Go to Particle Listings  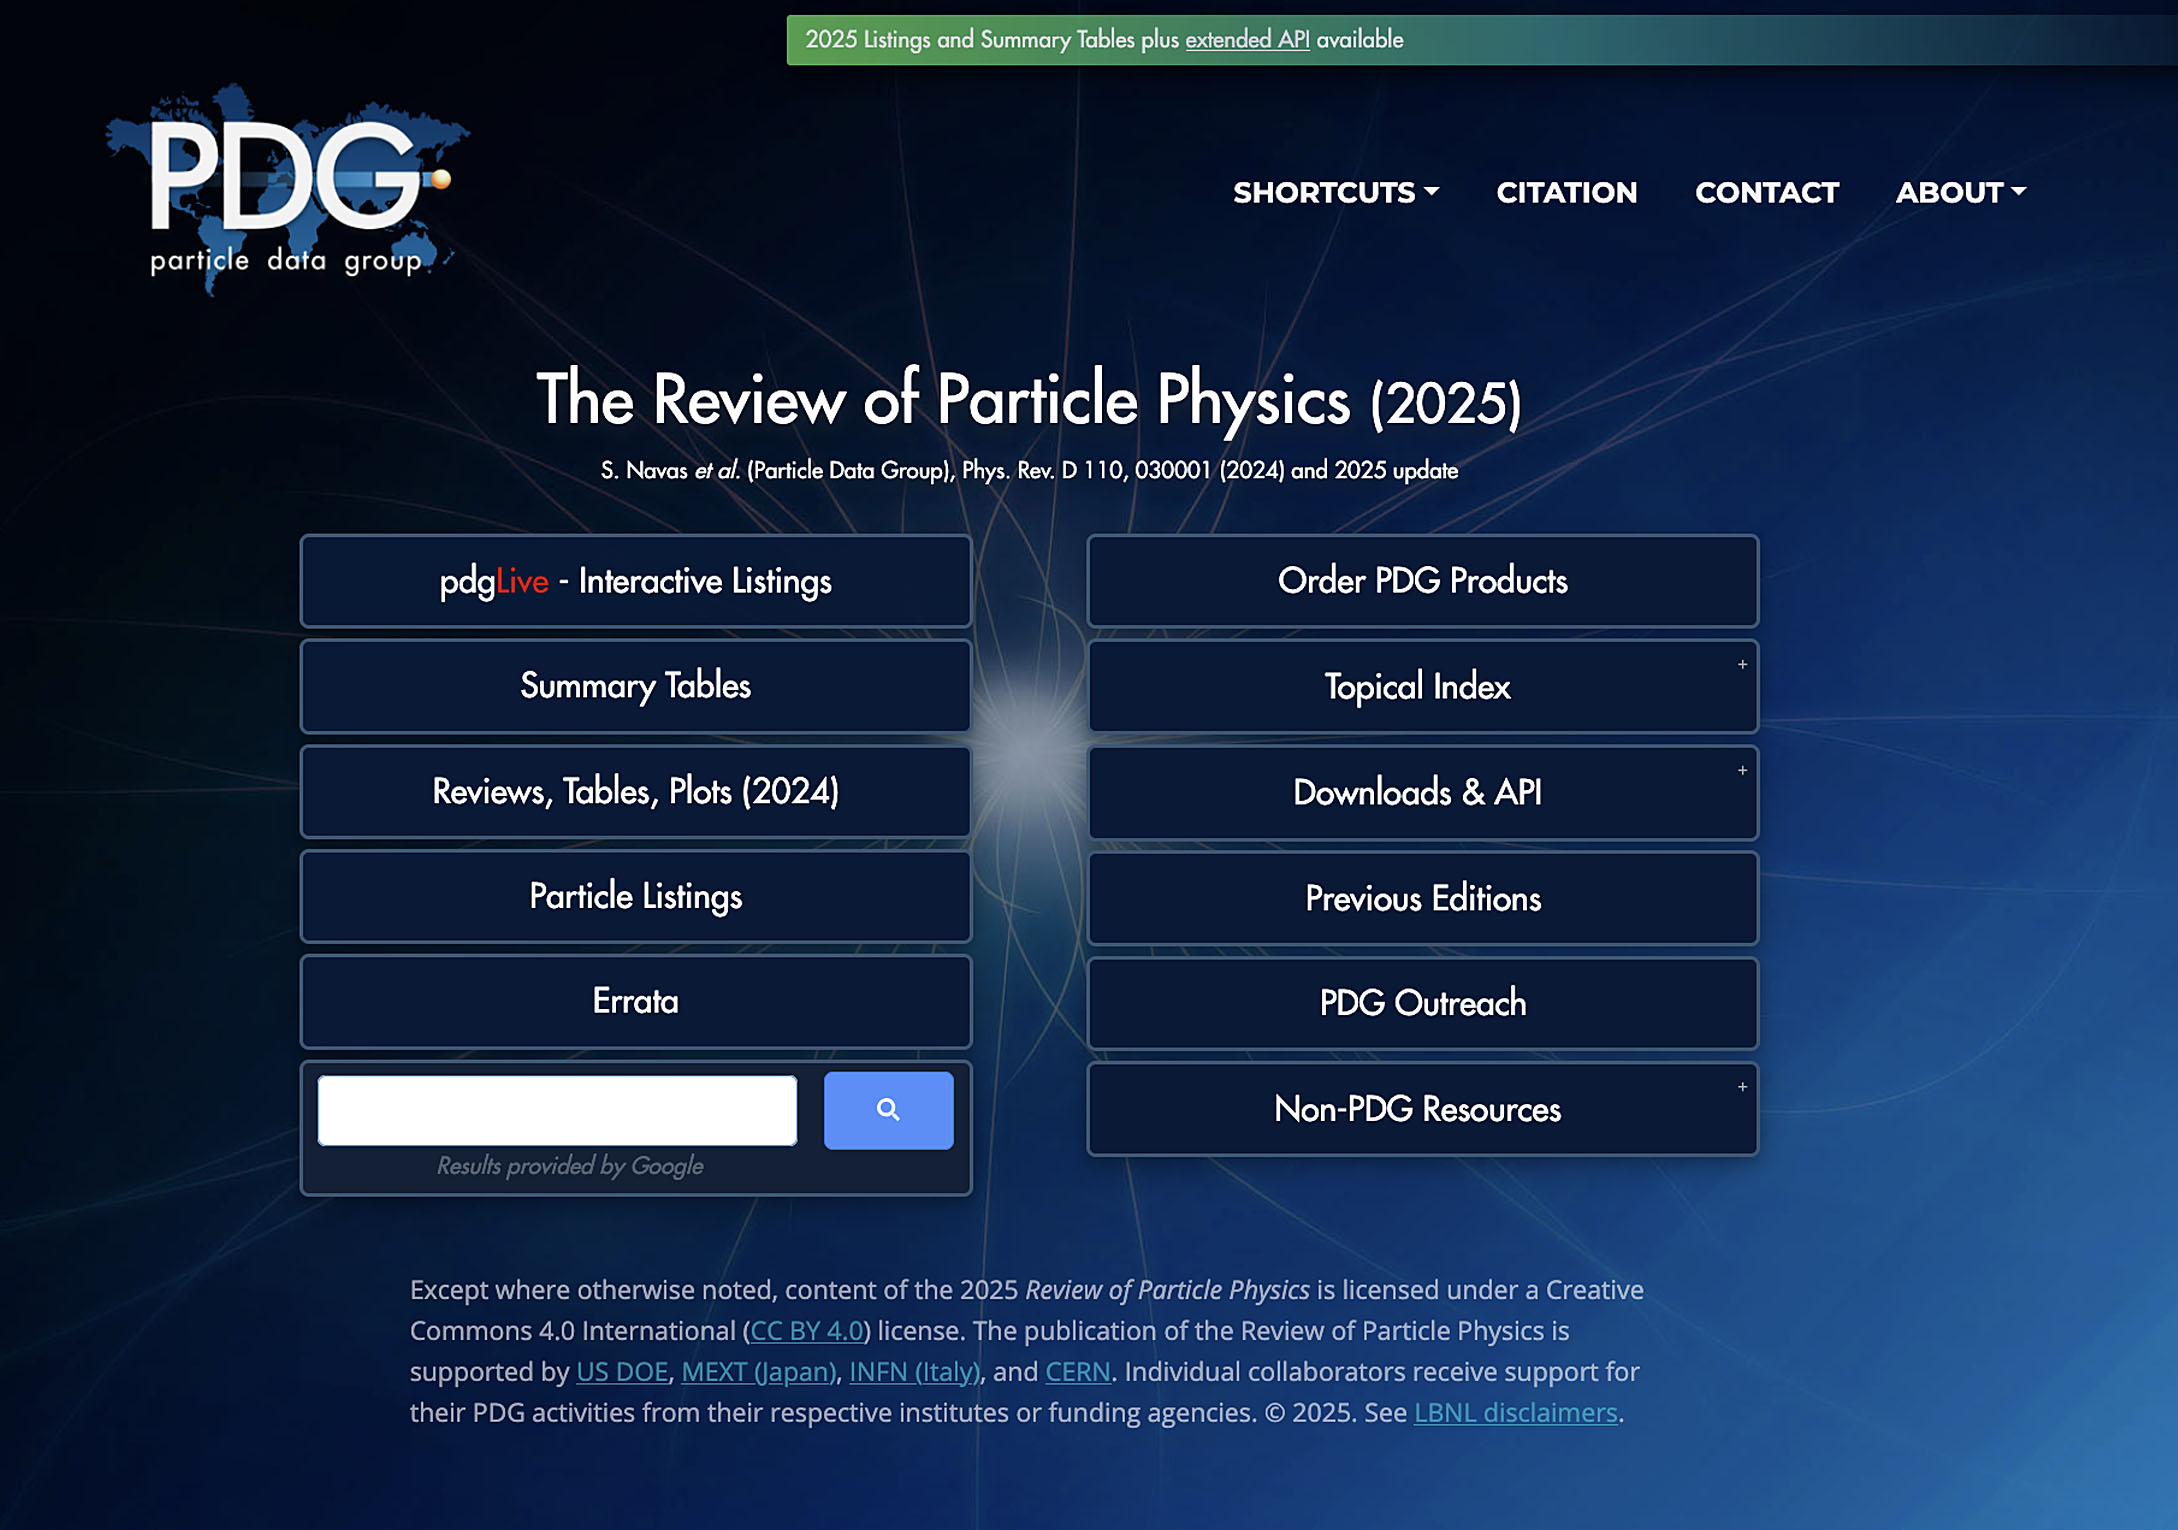pos(636,896)
